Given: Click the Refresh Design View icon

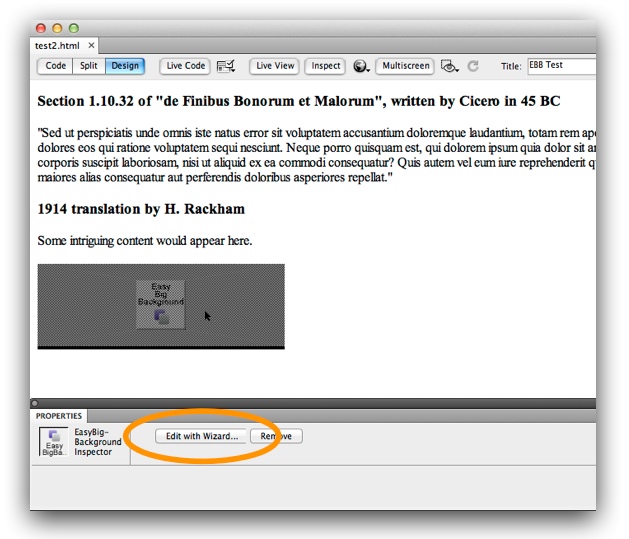Looking at the screenshot, I should 473,66.
